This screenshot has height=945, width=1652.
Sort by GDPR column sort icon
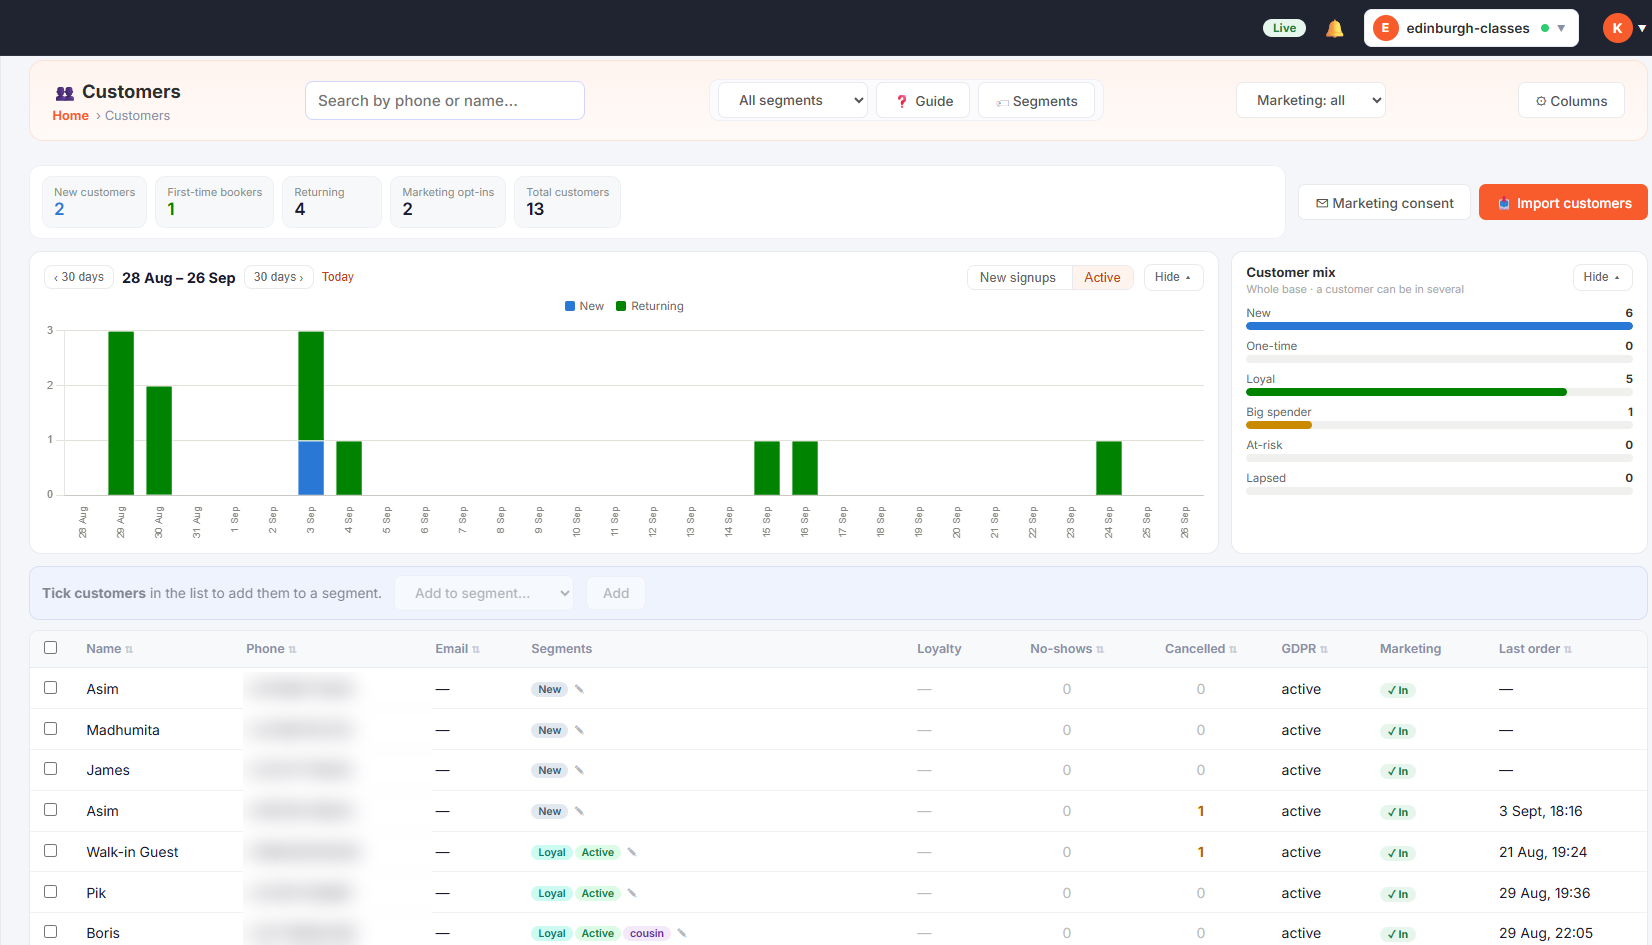click(x=1324, y=650)
